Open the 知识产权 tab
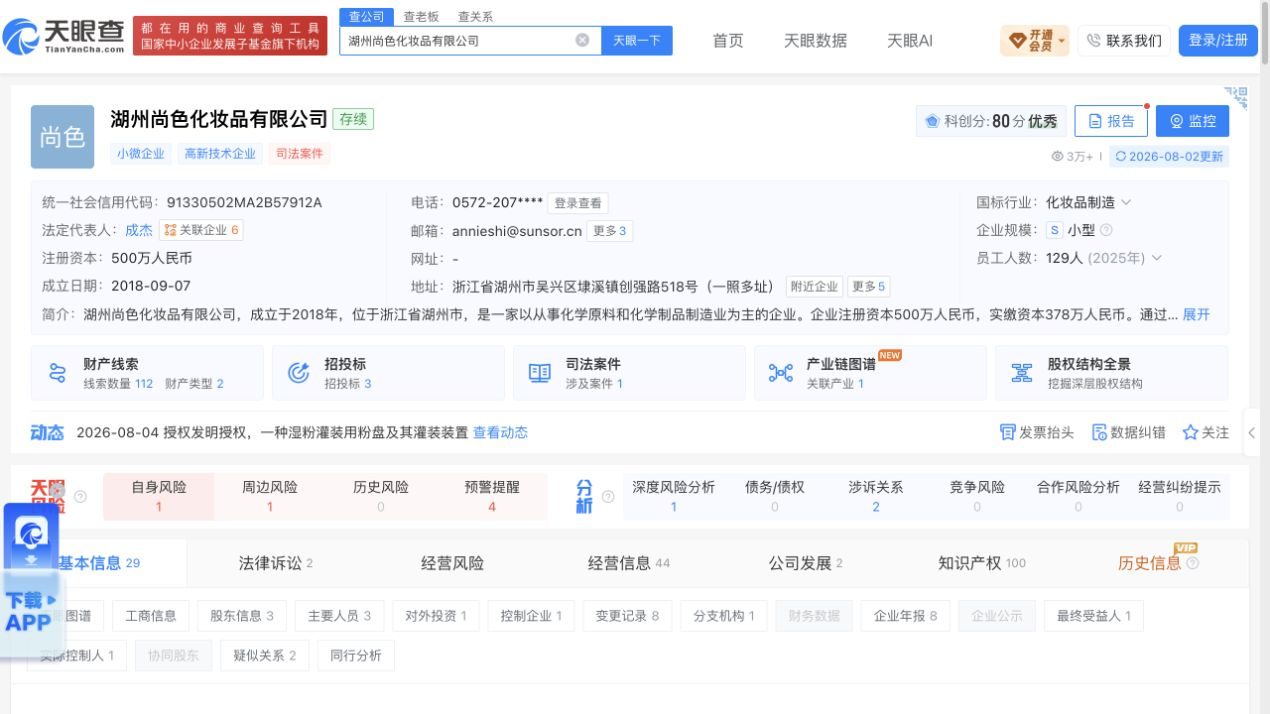The image size is (1270, 714). coord(981,563)
